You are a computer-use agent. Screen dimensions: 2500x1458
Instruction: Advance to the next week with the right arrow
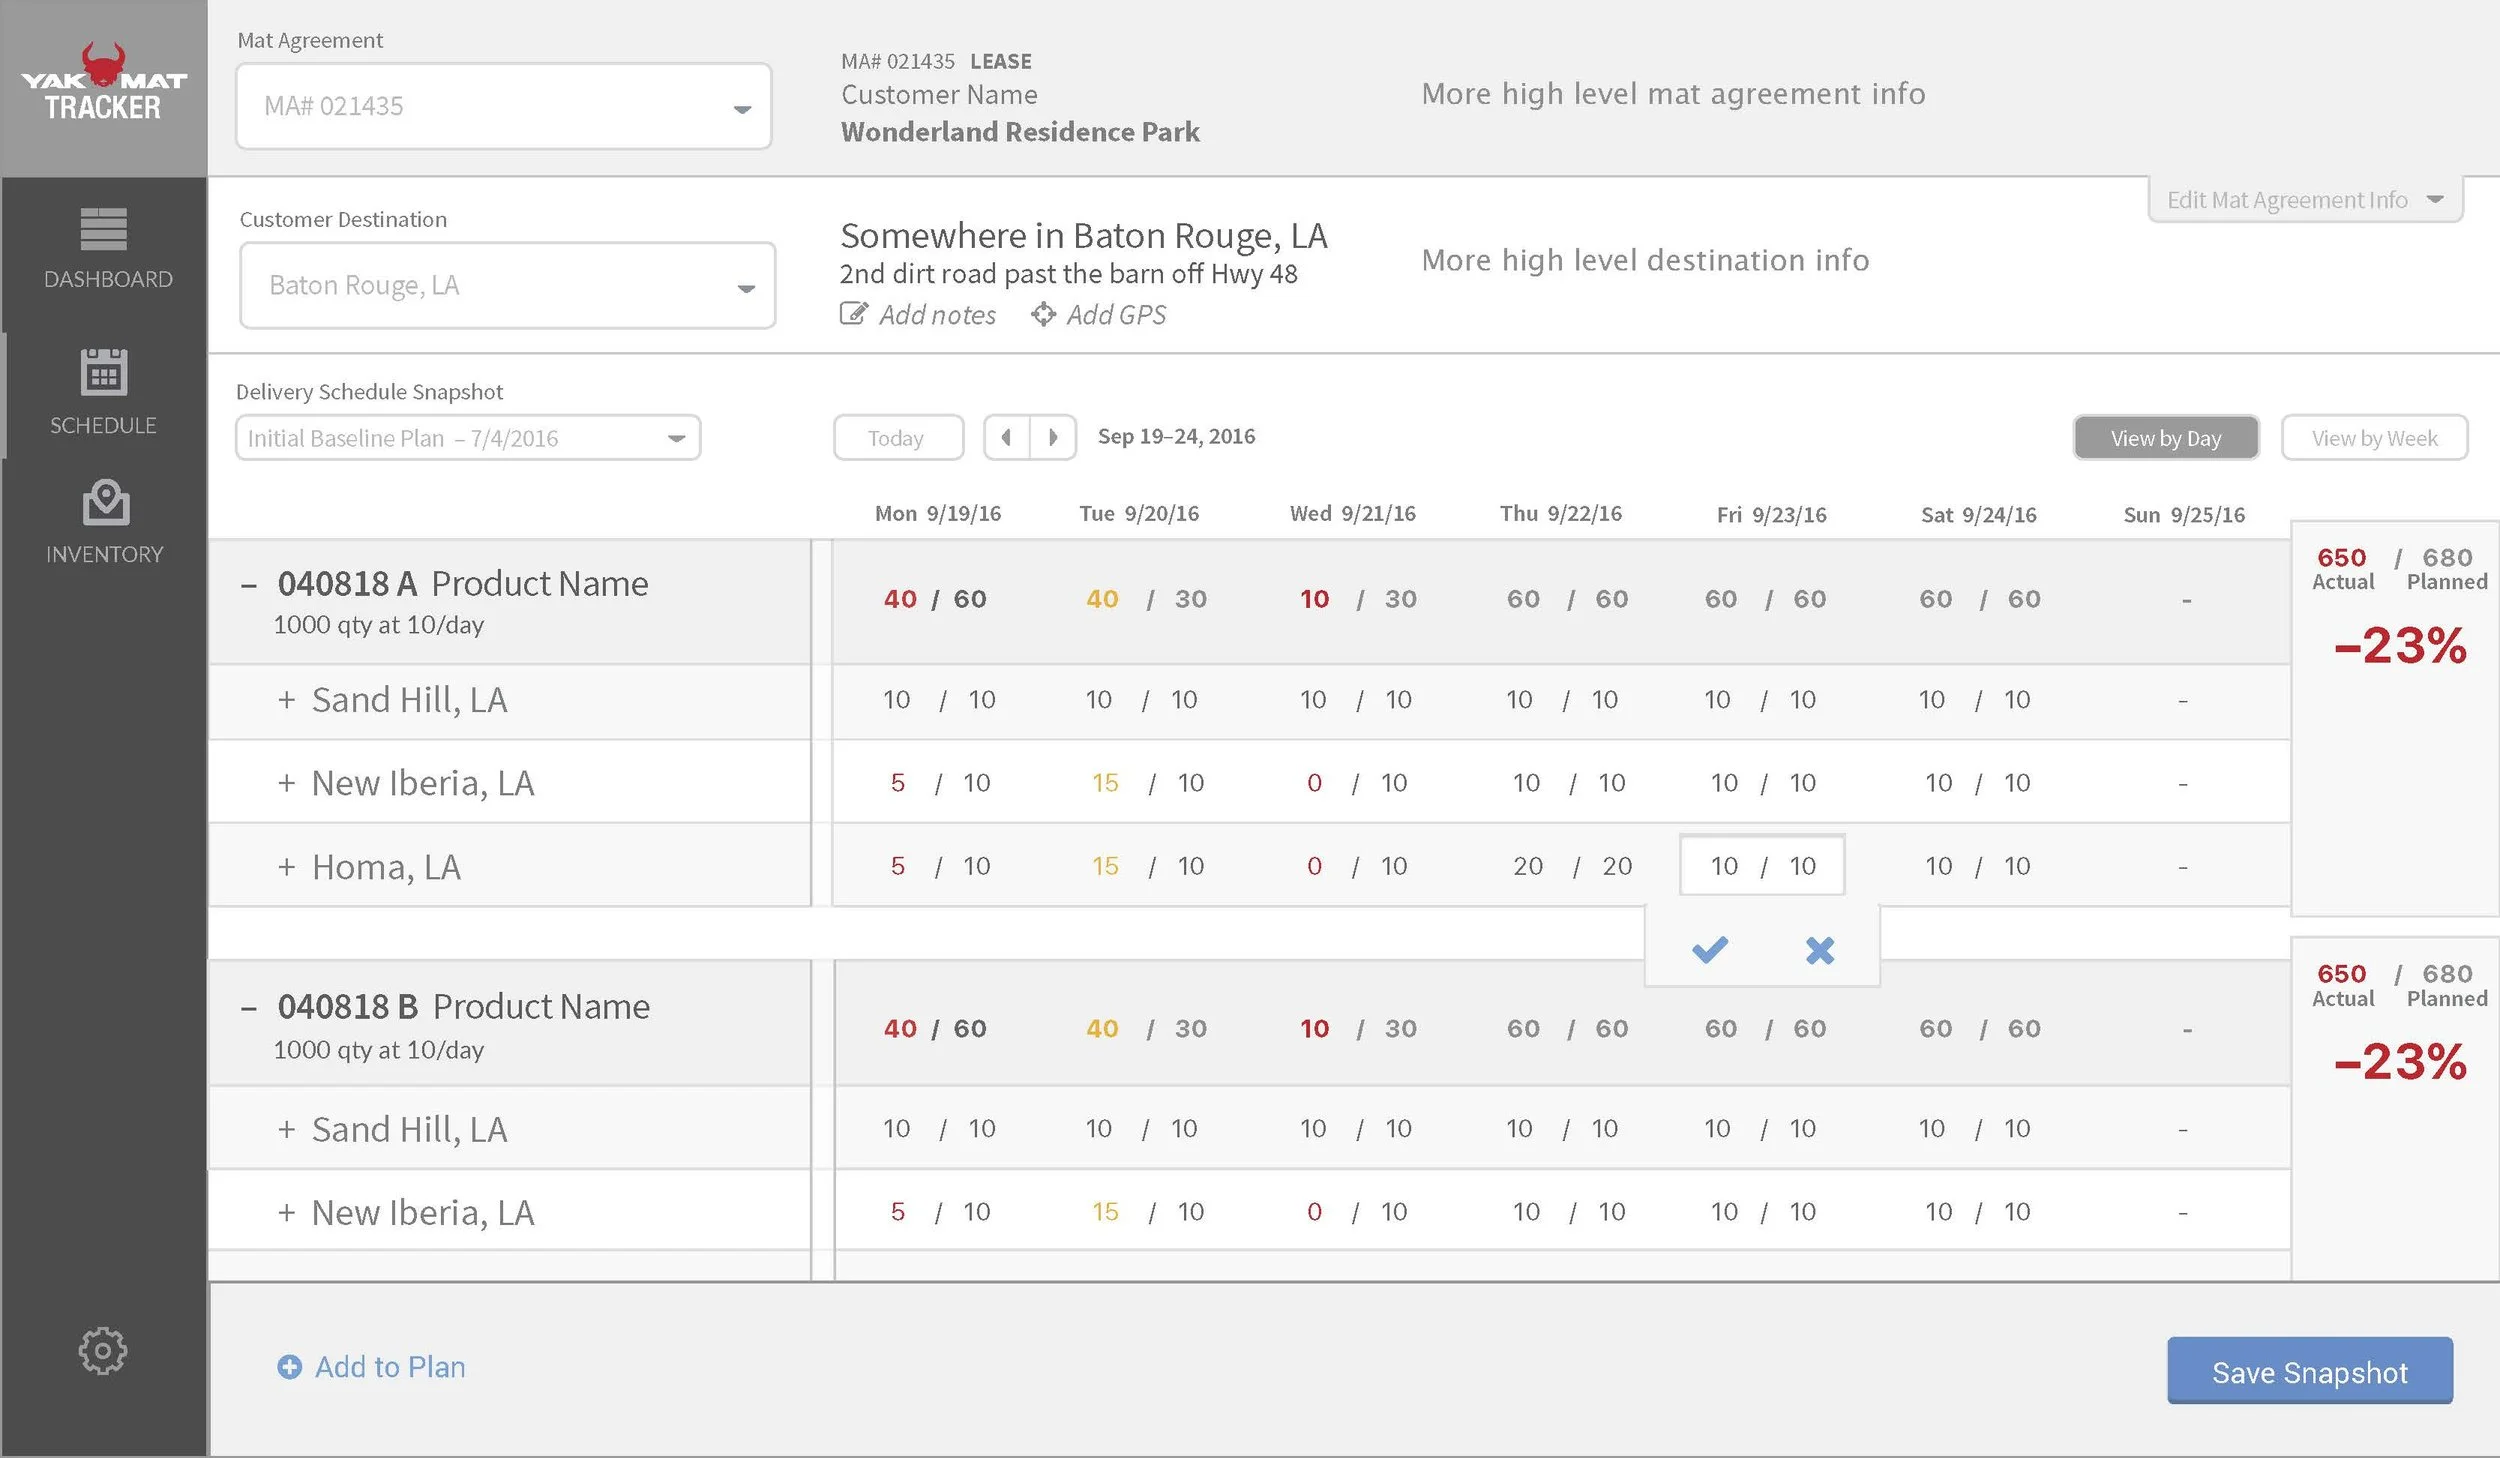pyautogui.click(x=1052, y=436)
